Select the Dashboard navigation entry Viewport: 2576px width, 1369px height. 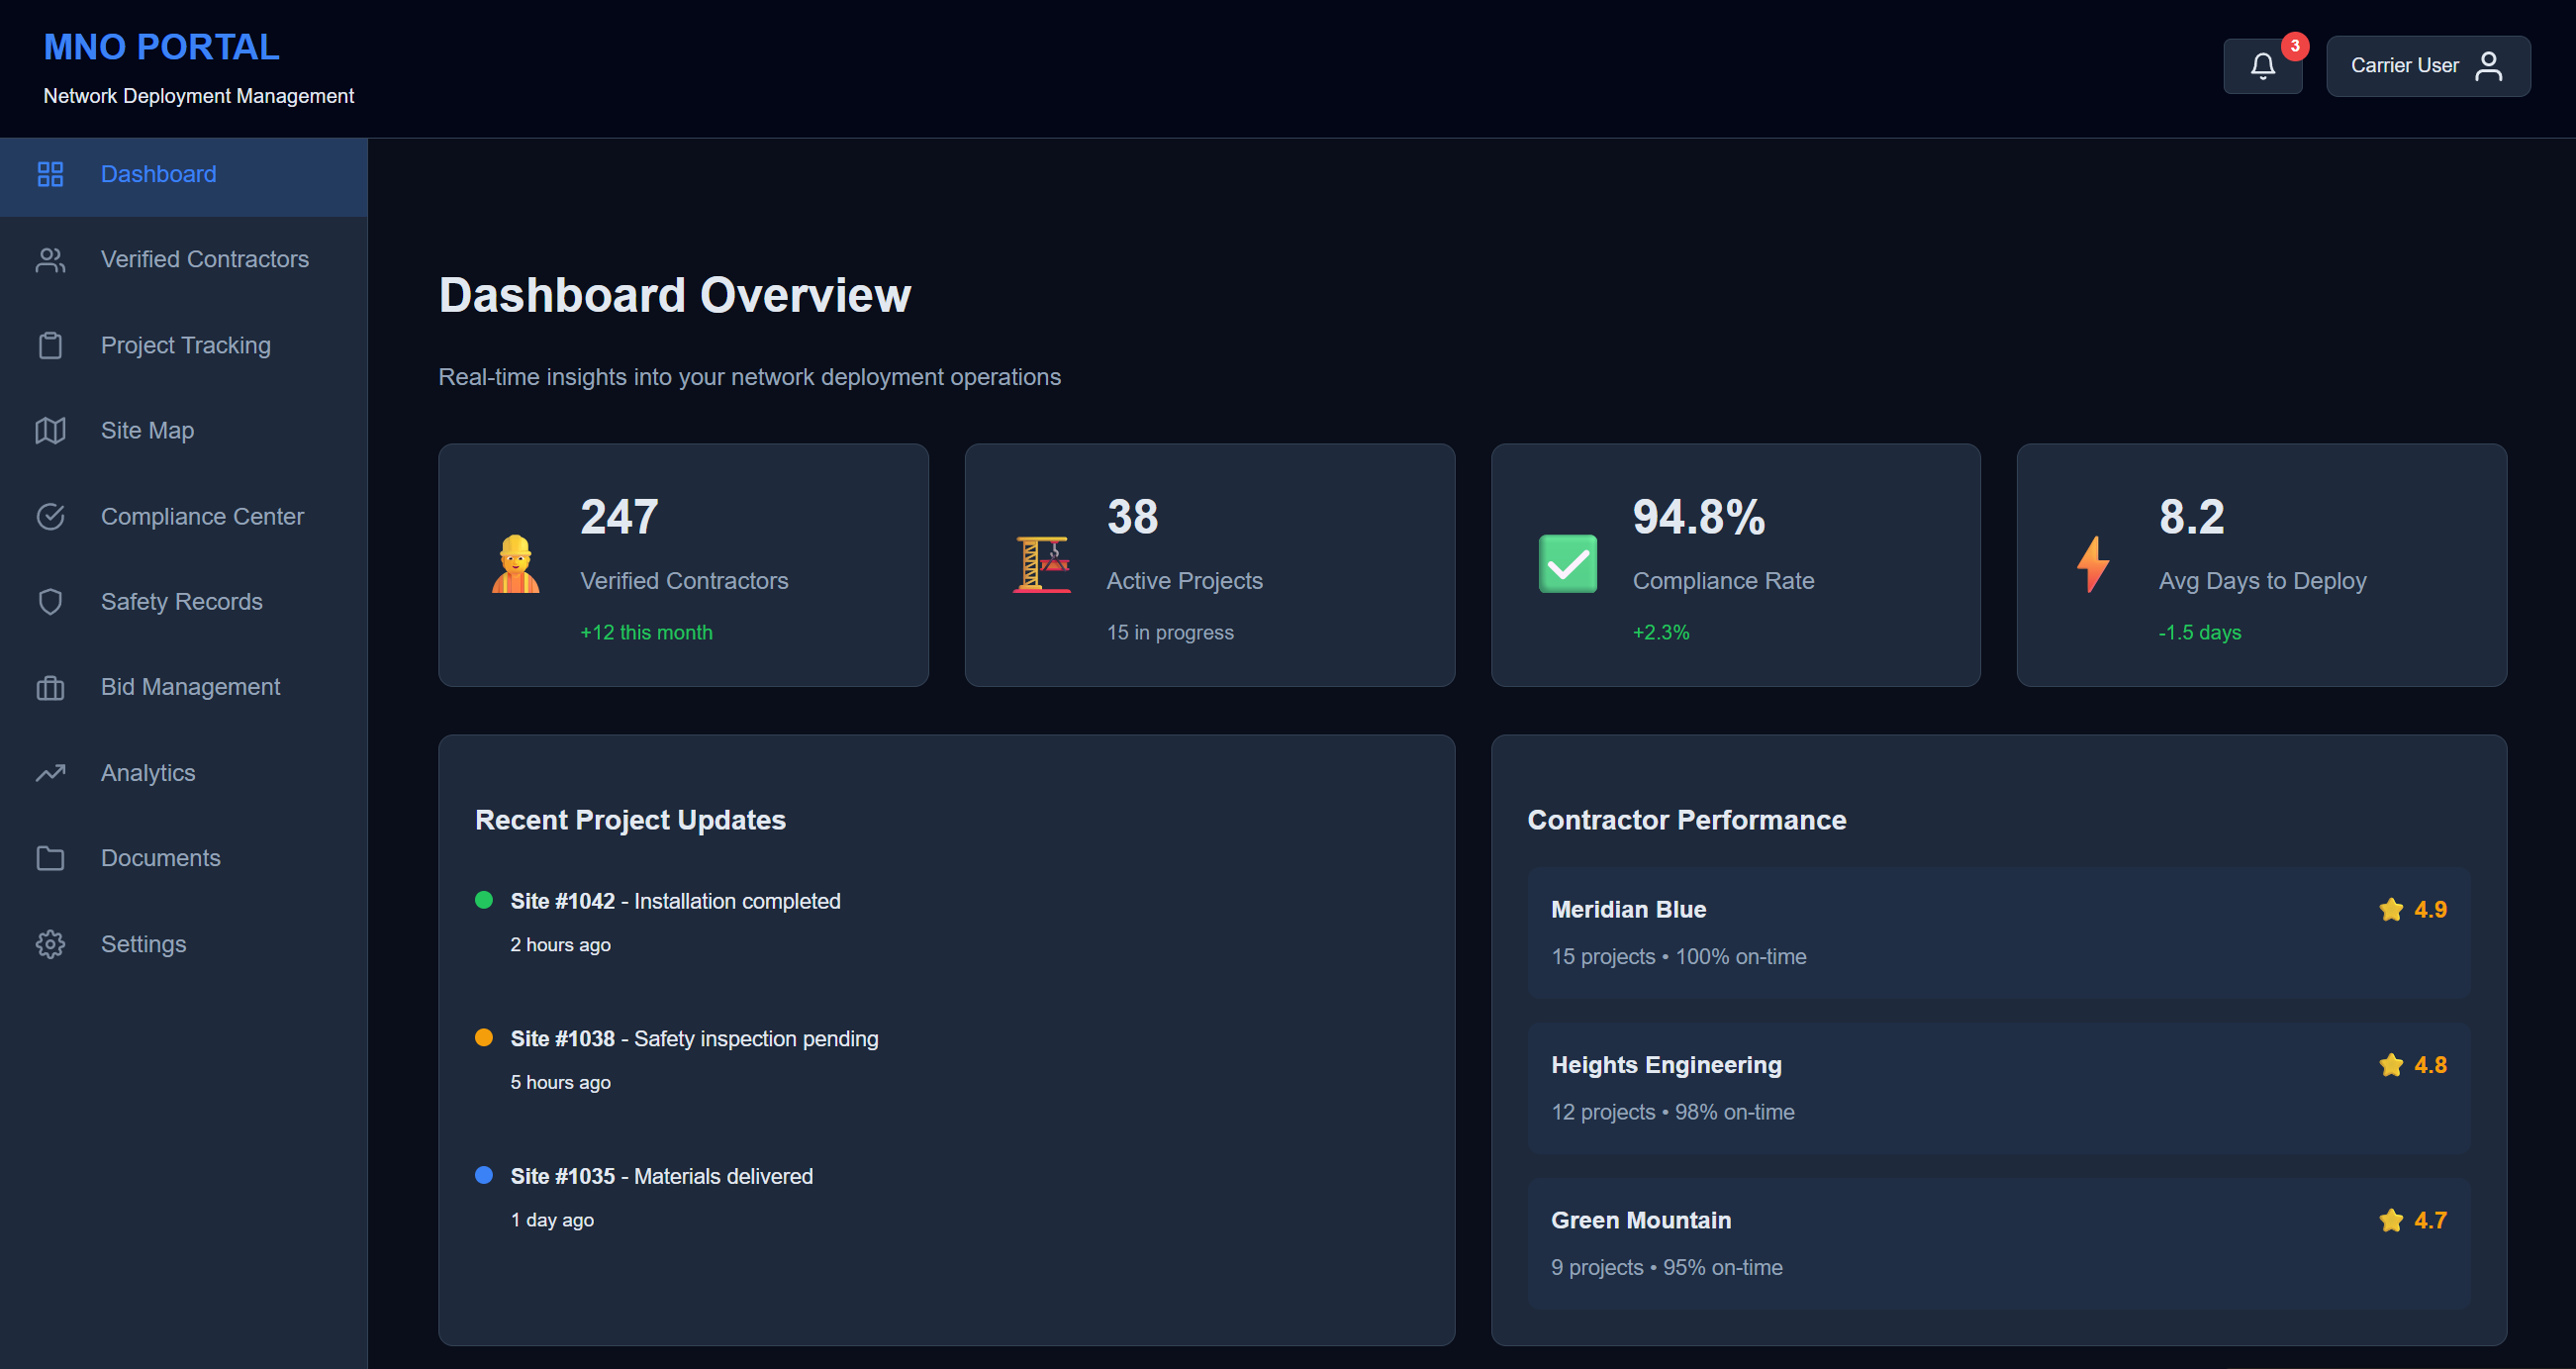point(158,174)
